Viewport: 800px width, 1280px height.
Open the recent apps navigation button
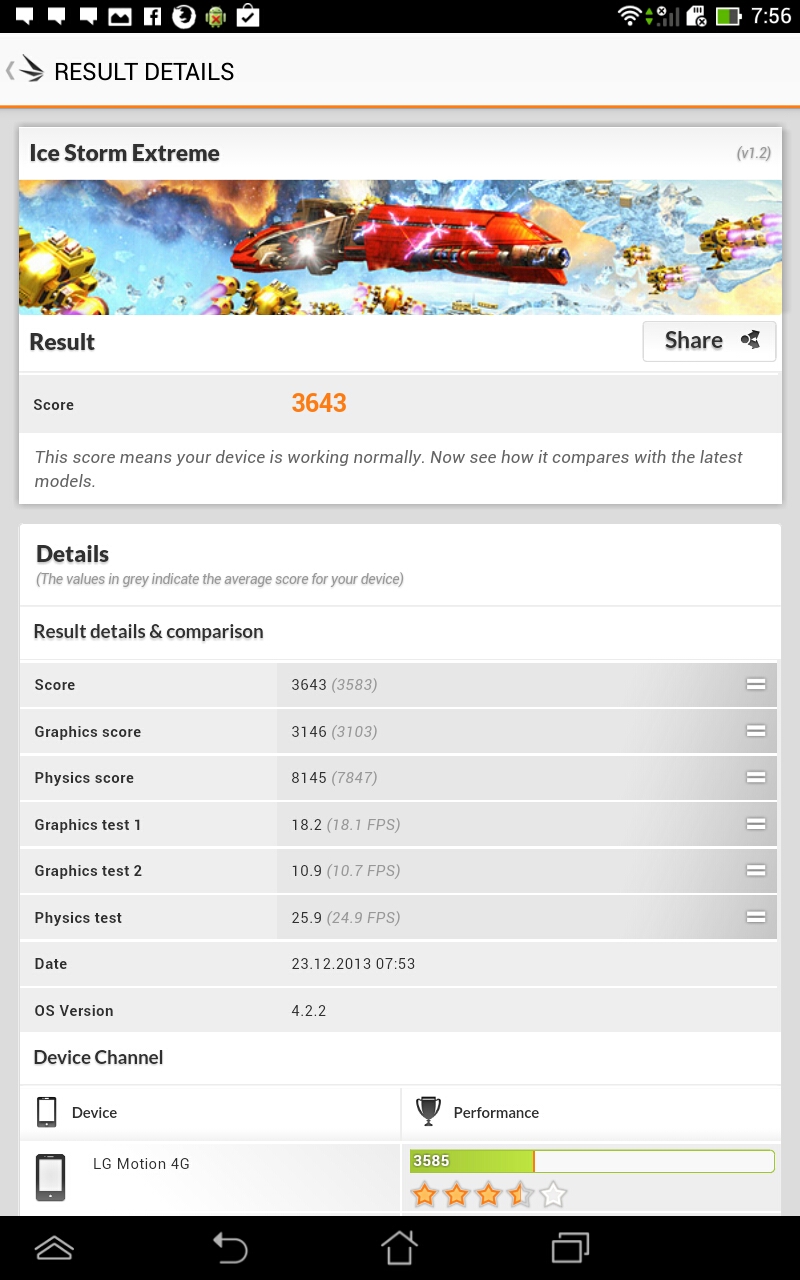[x=571, y=1247]
